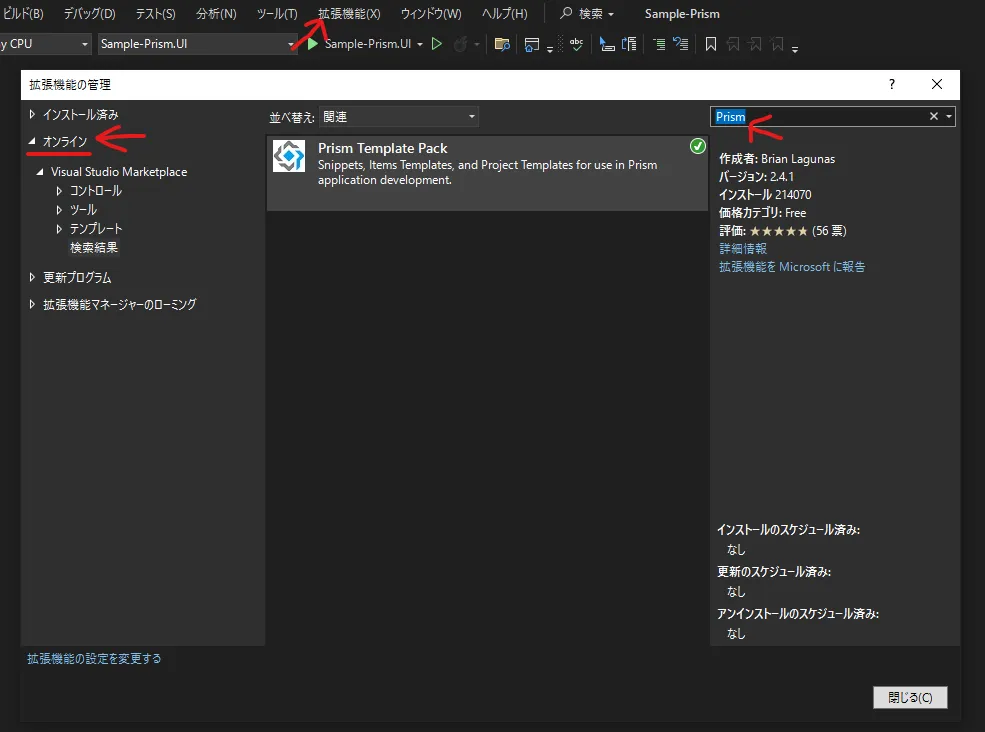This screenshot has width=985, height=732.
Task: Click the Prism Template Pack logo
Action: pos(289,156)
